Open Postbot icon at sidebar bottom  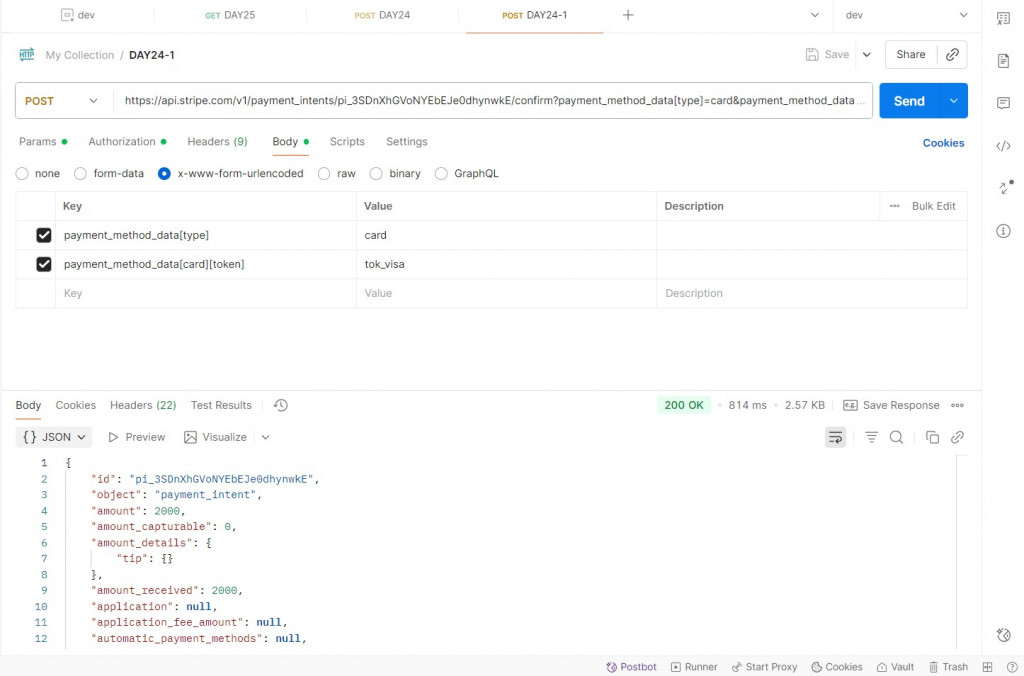click(1003, 634)
